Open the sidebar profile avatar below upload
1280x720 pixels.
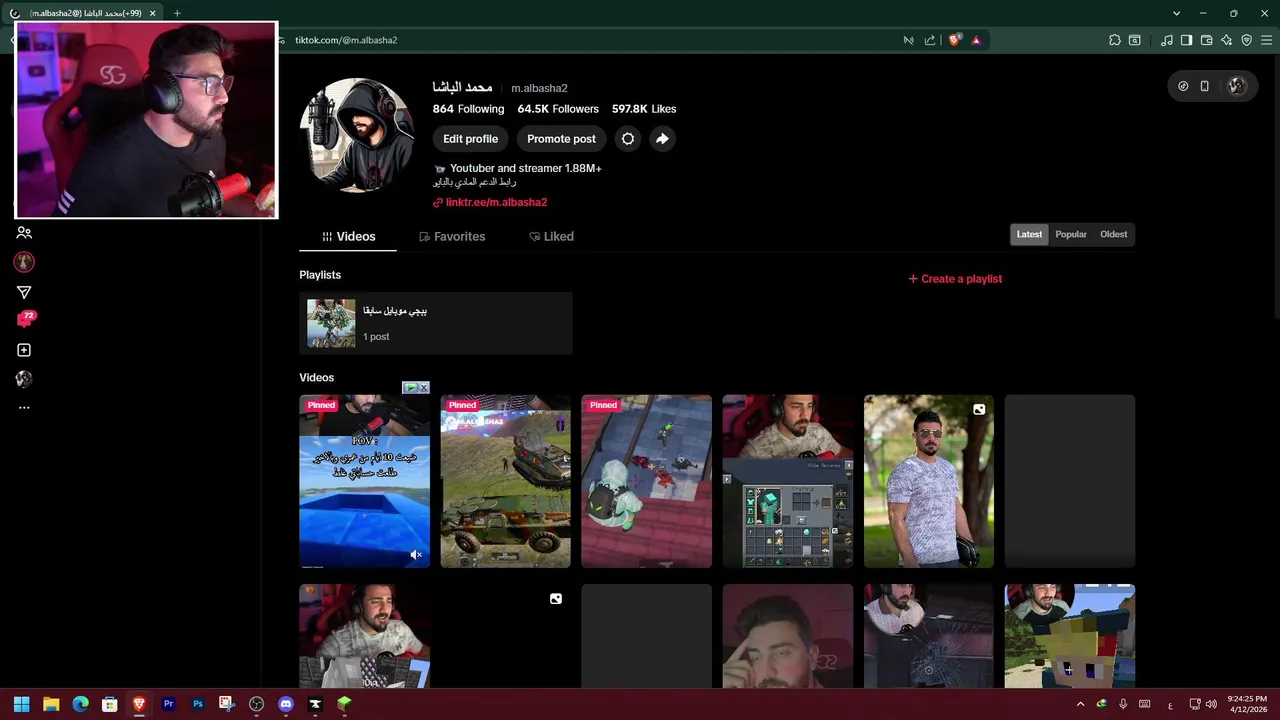point(24,379)
